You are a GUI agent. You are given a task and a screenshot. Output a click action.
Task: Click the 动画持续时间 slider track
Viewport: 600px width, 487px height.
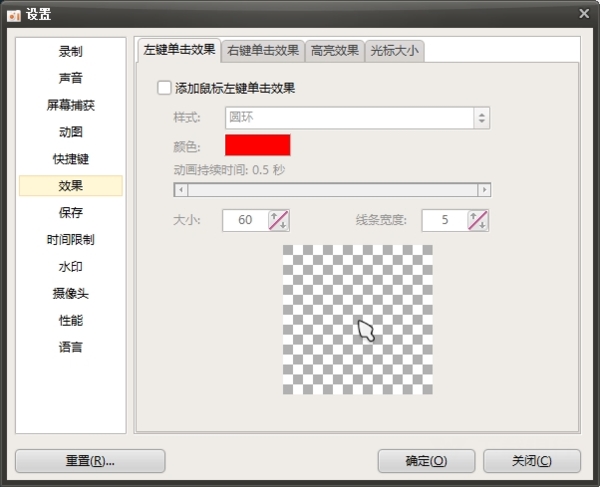(332, 190)
